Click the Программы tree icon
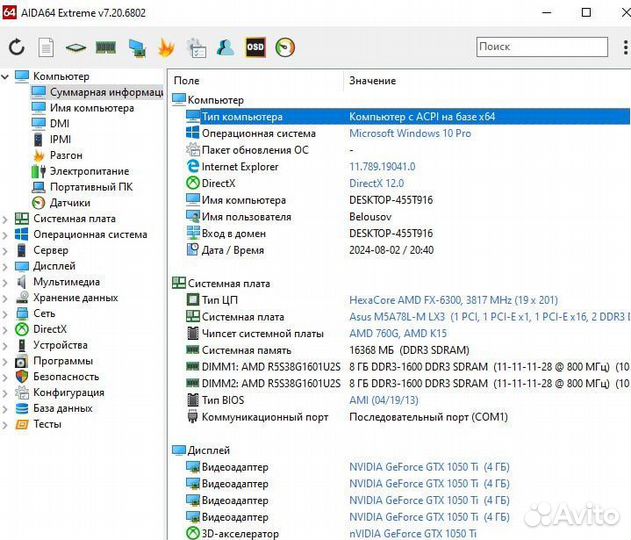The width and height of the screenshot is (631, 540). (x=22, y=361)
